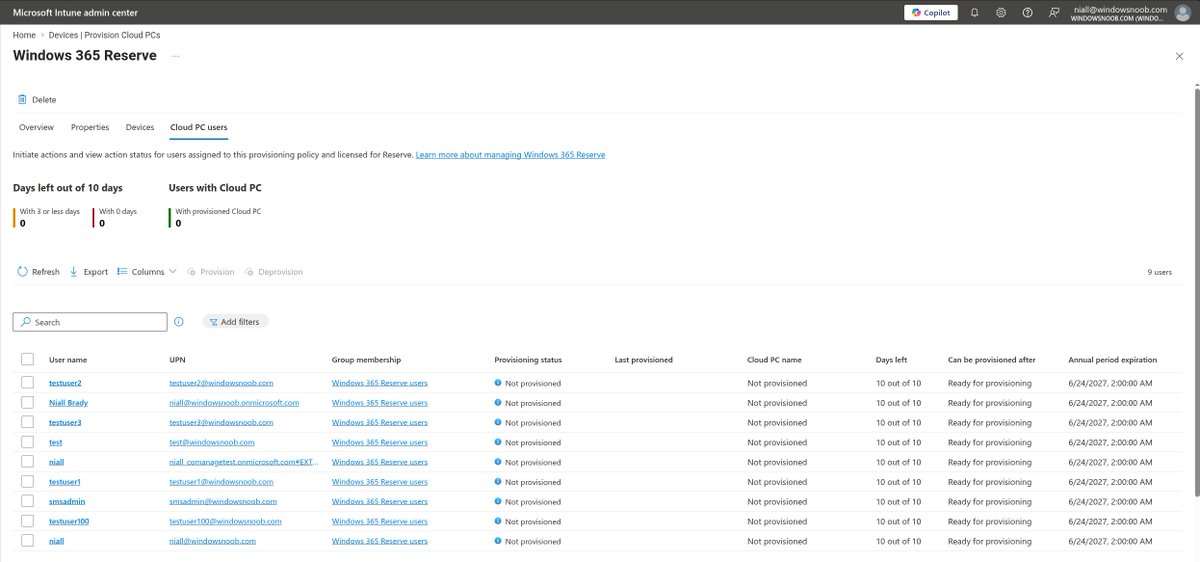The width and height of the screenshot is (1200, 562).
Task: Go to Home breadcrumb
Action: pos(24,35)
